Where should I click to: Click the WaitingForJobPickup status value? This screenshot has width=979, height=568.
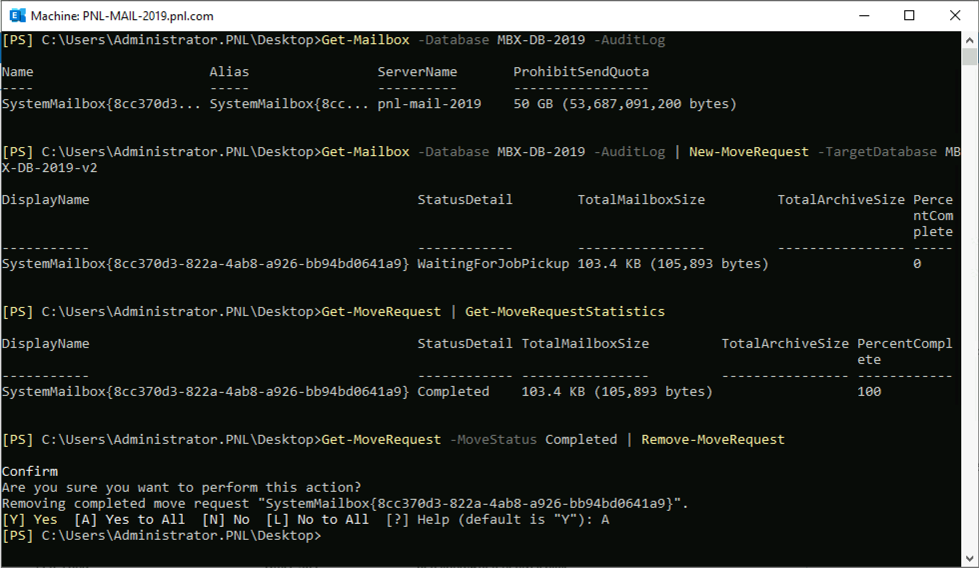pyautogui.click(x=493, y=264)
